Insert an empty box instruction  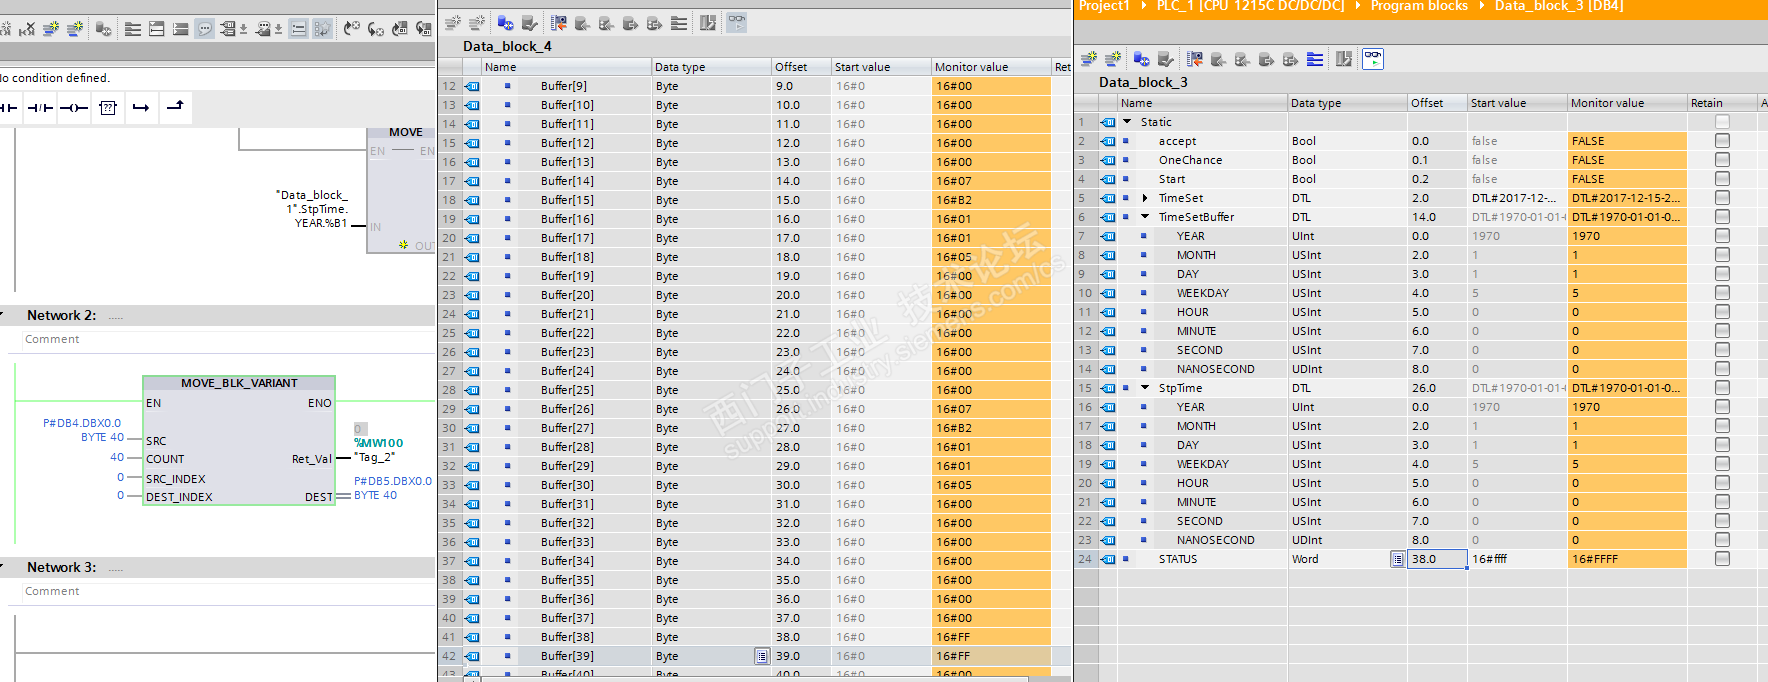click(108, 107)
